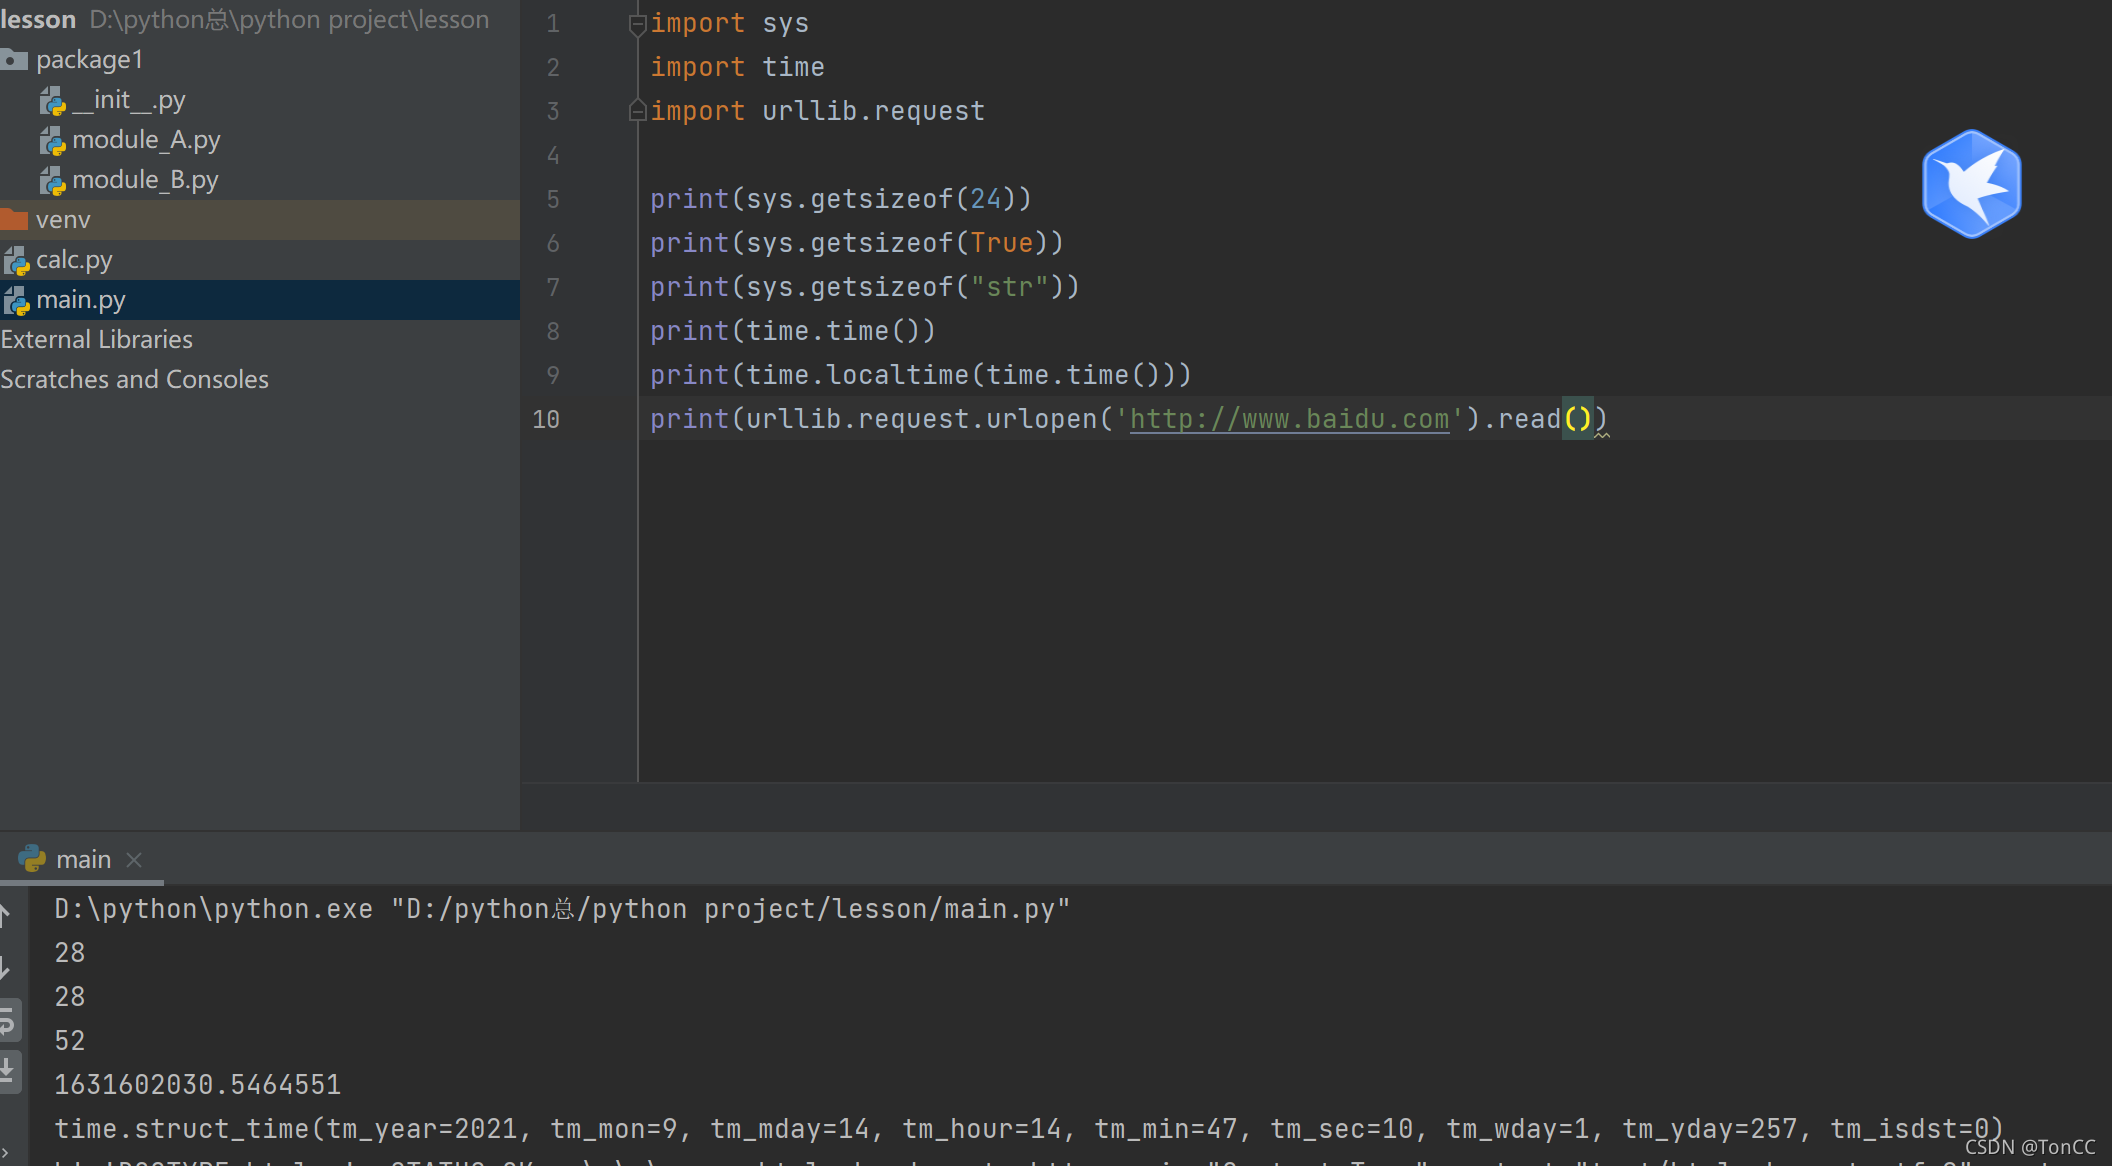
Task: Click the venv folder icon
Action: coord(14,219)
